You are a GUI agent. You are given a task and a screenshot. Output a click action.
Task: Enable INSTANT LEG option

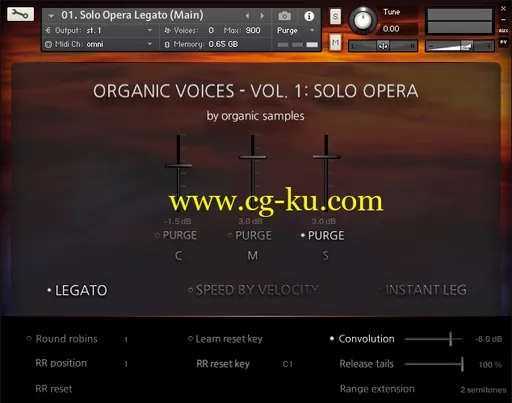click(x=422, y=290)
